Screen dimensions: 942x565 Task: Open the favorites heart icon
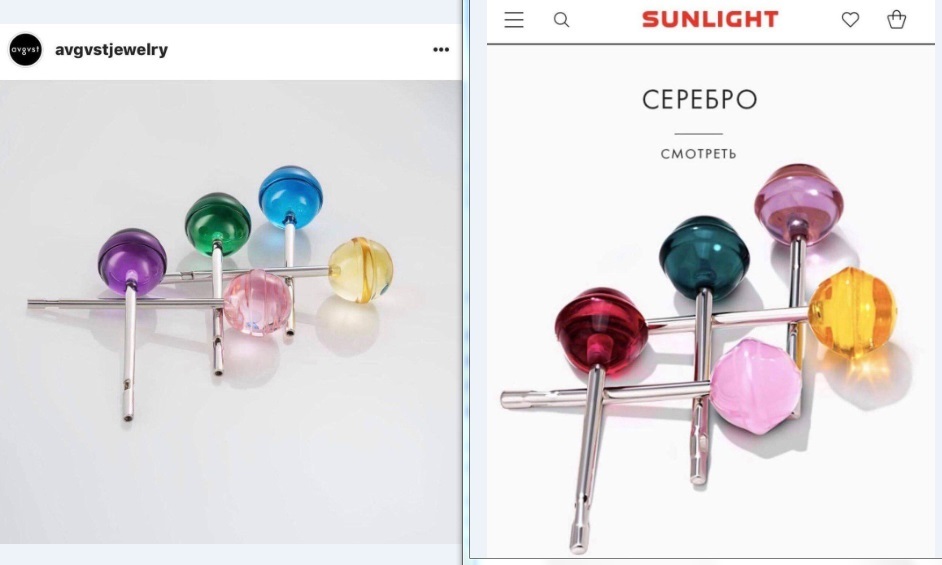coord(850,20)
